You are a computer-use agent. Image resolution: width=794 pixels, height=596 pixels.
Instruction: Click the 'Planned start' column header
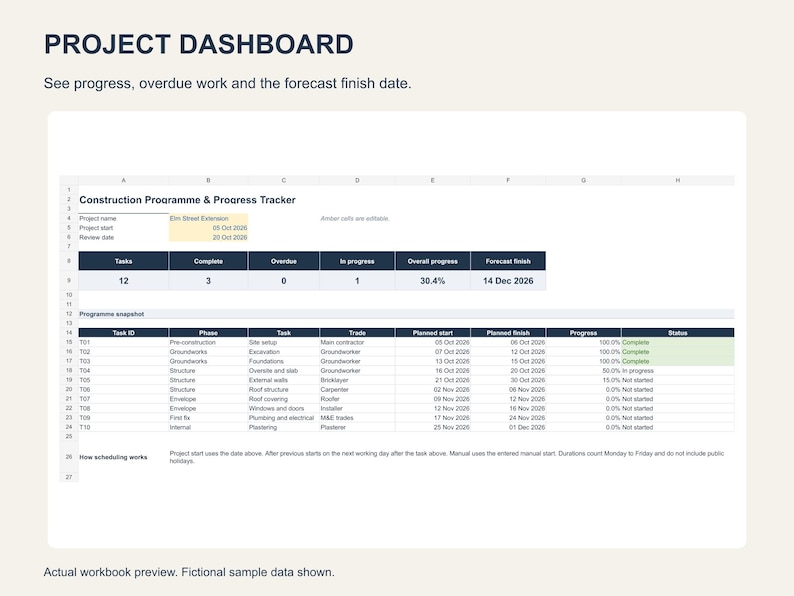432,333
